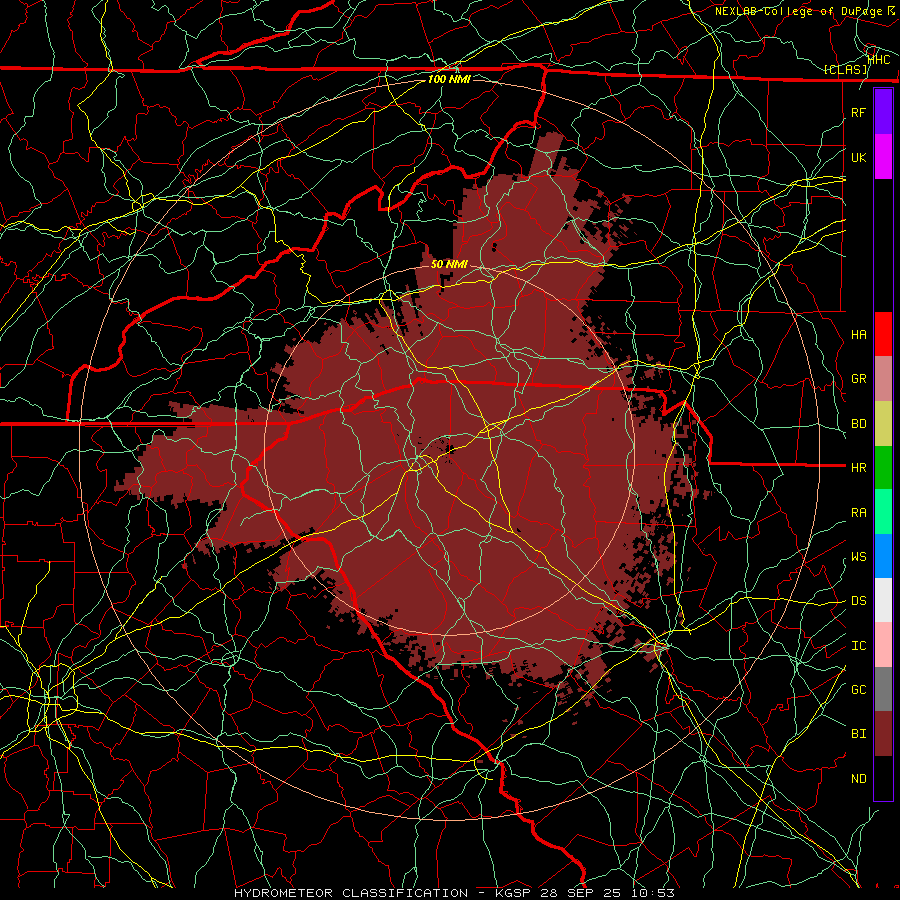Click the UK magenta legend swatch
The image size is (900, 900).
[x=883, y=157]
